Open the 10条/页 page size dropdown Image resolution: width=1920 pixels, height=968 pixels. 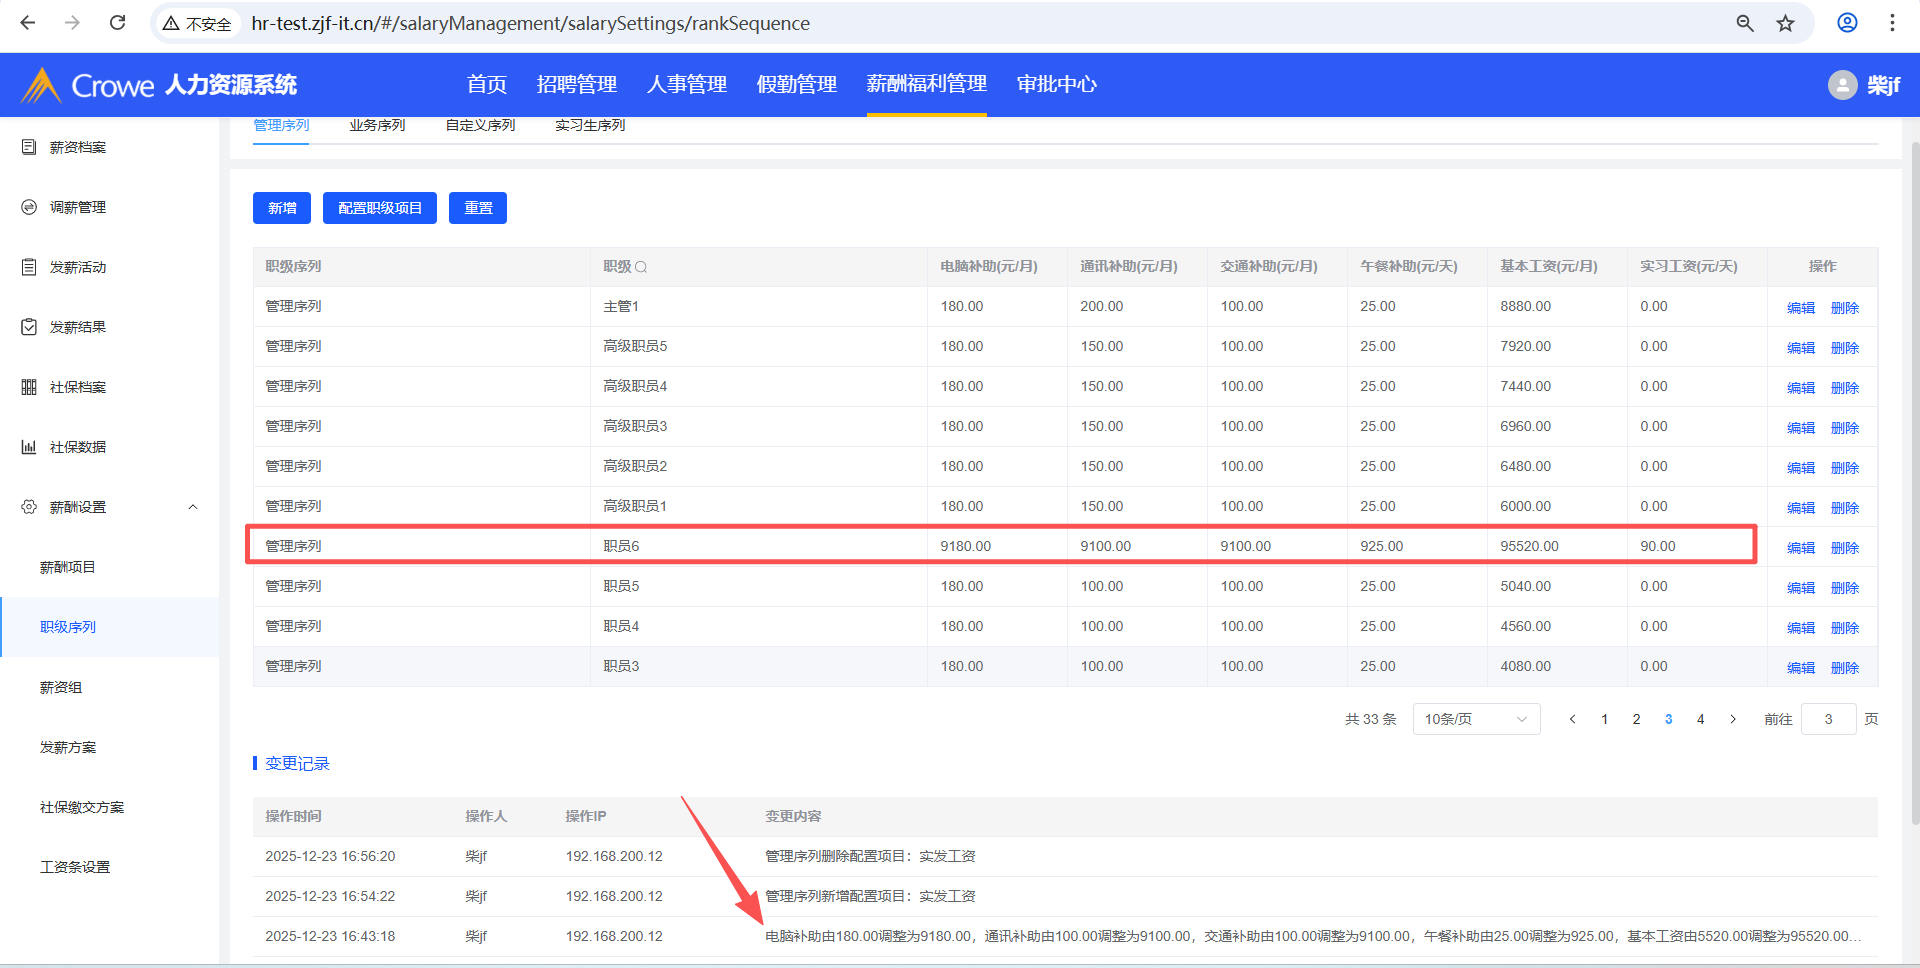1475,719
